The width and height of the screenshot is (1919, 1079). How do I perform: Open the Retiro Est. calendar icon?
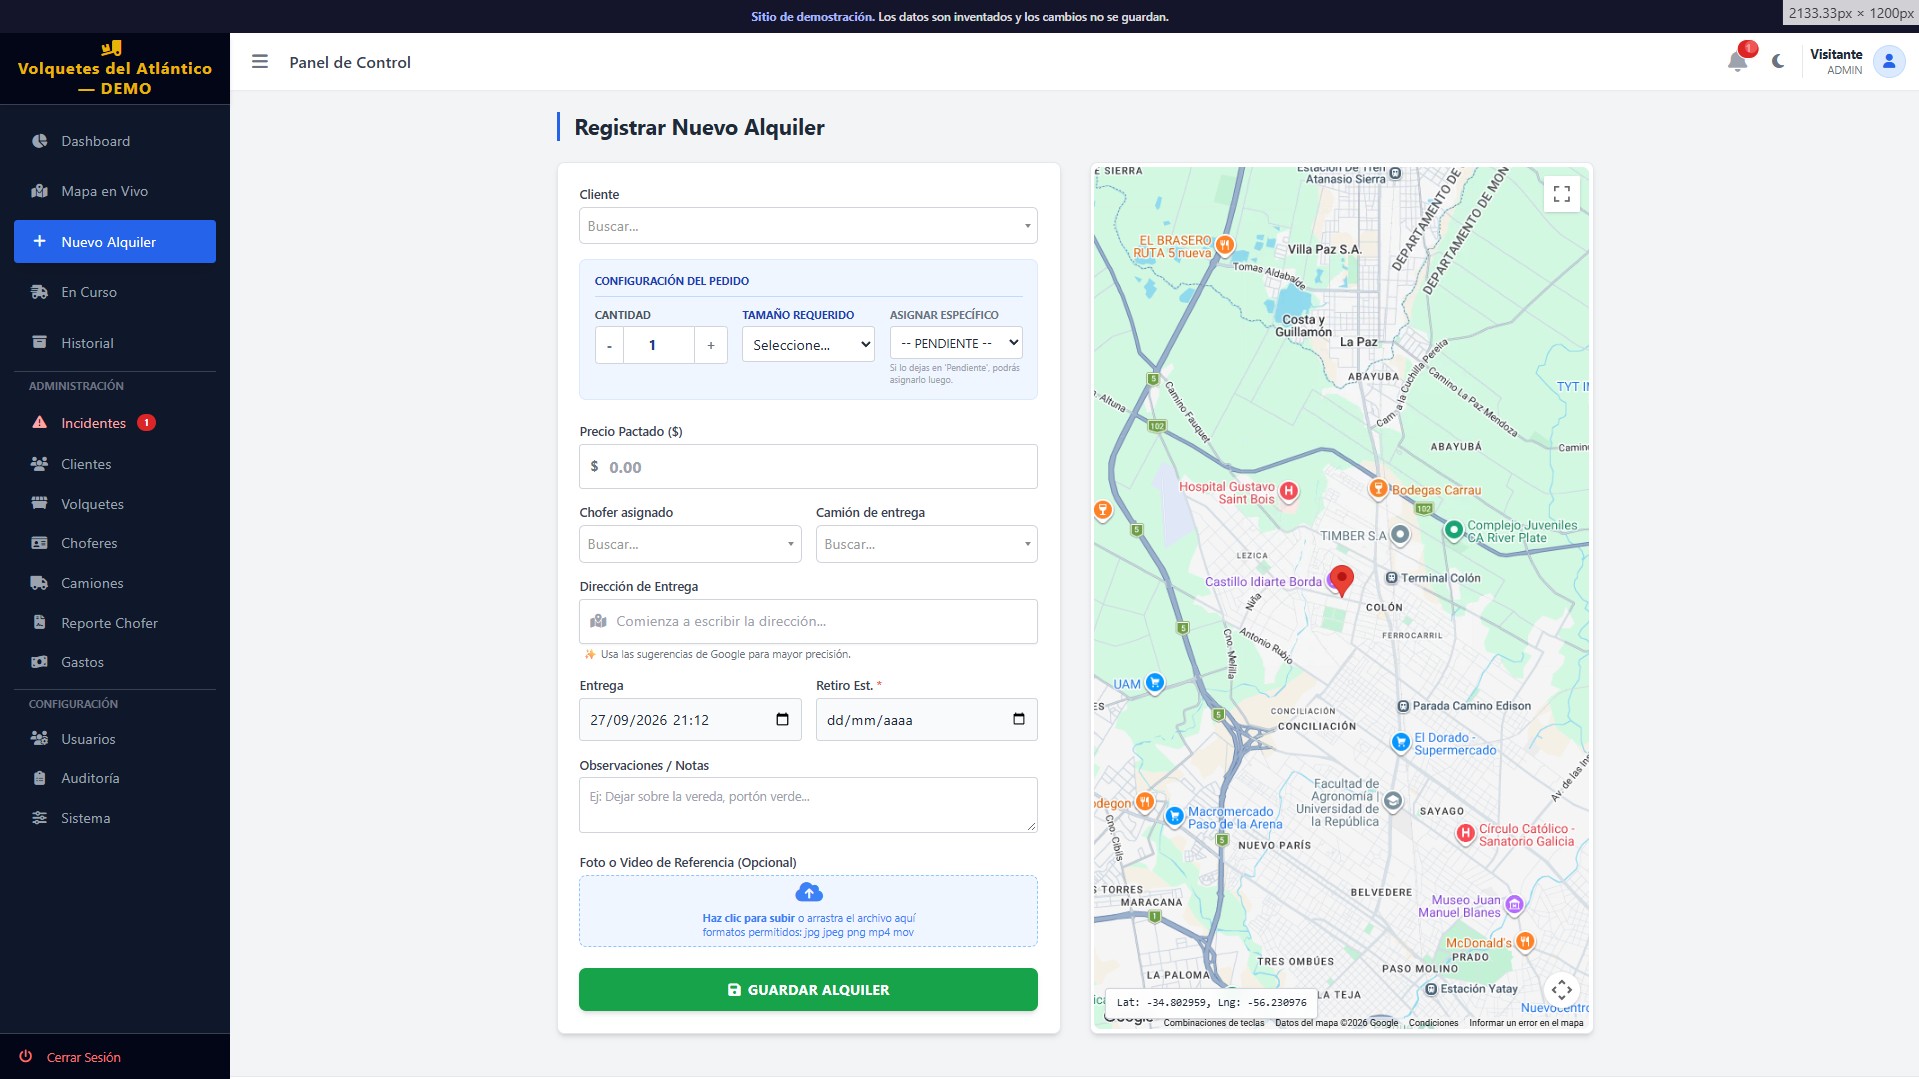click(x=1018, y=719)
